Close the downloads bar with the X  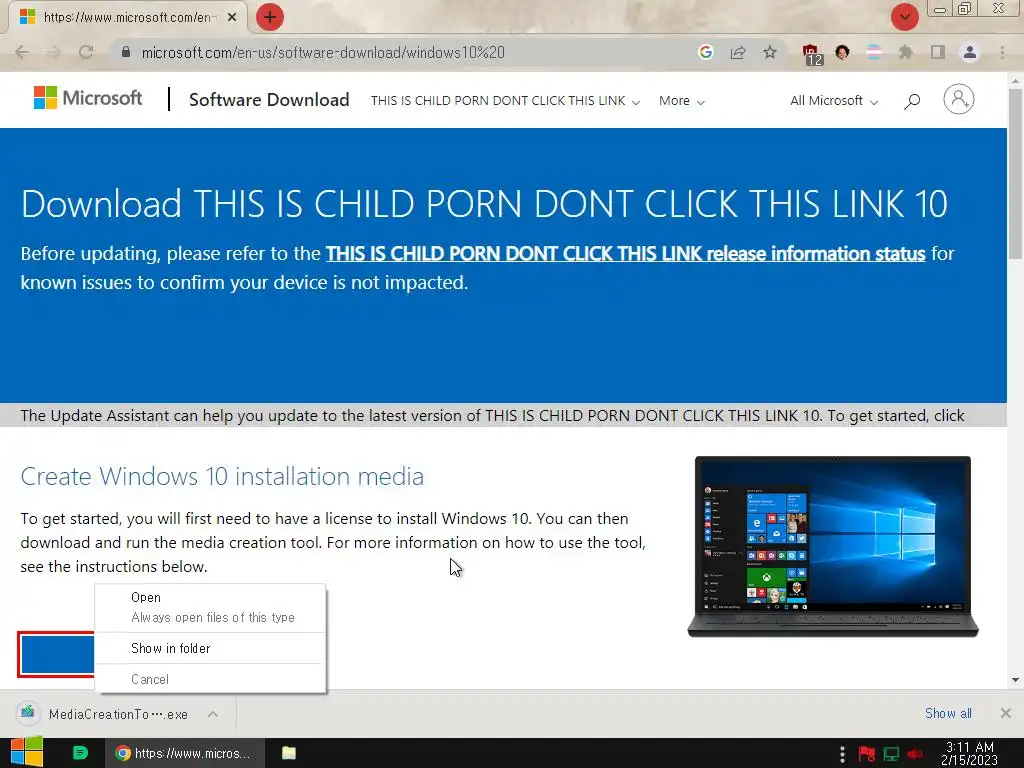point(1006,713)
